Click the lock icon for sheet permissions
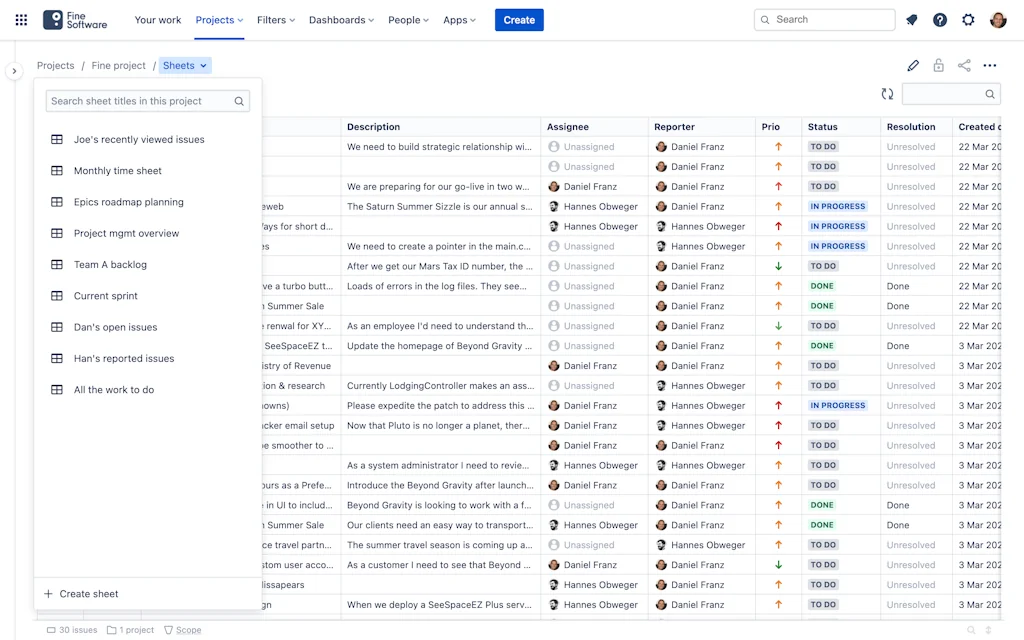 938,66
